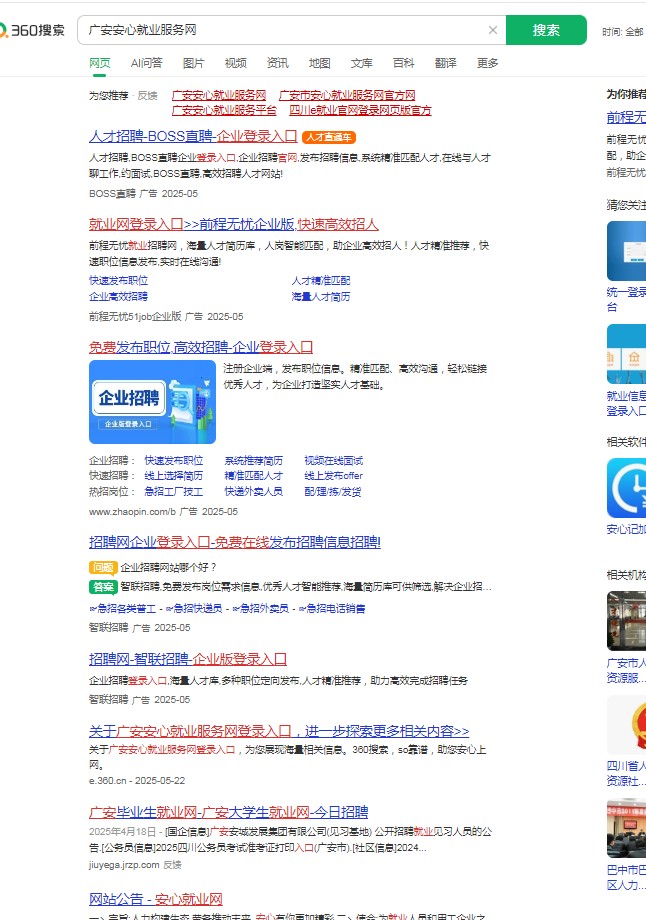Open the 时间: 全部 filter dropdown
The width and height of the screenshot is (646, 920).
click(x=622, y=32)
